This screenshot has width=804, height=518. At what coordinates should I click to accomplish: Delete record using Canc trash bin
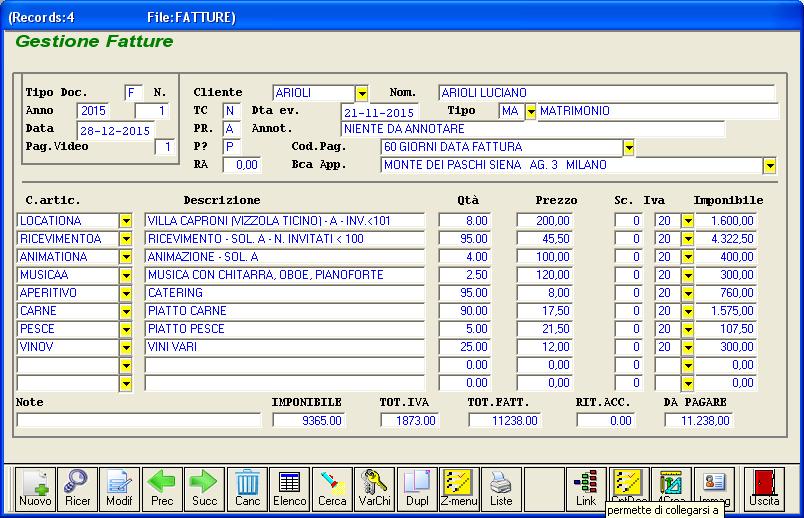pyautogui.click(x=247, y=489)
